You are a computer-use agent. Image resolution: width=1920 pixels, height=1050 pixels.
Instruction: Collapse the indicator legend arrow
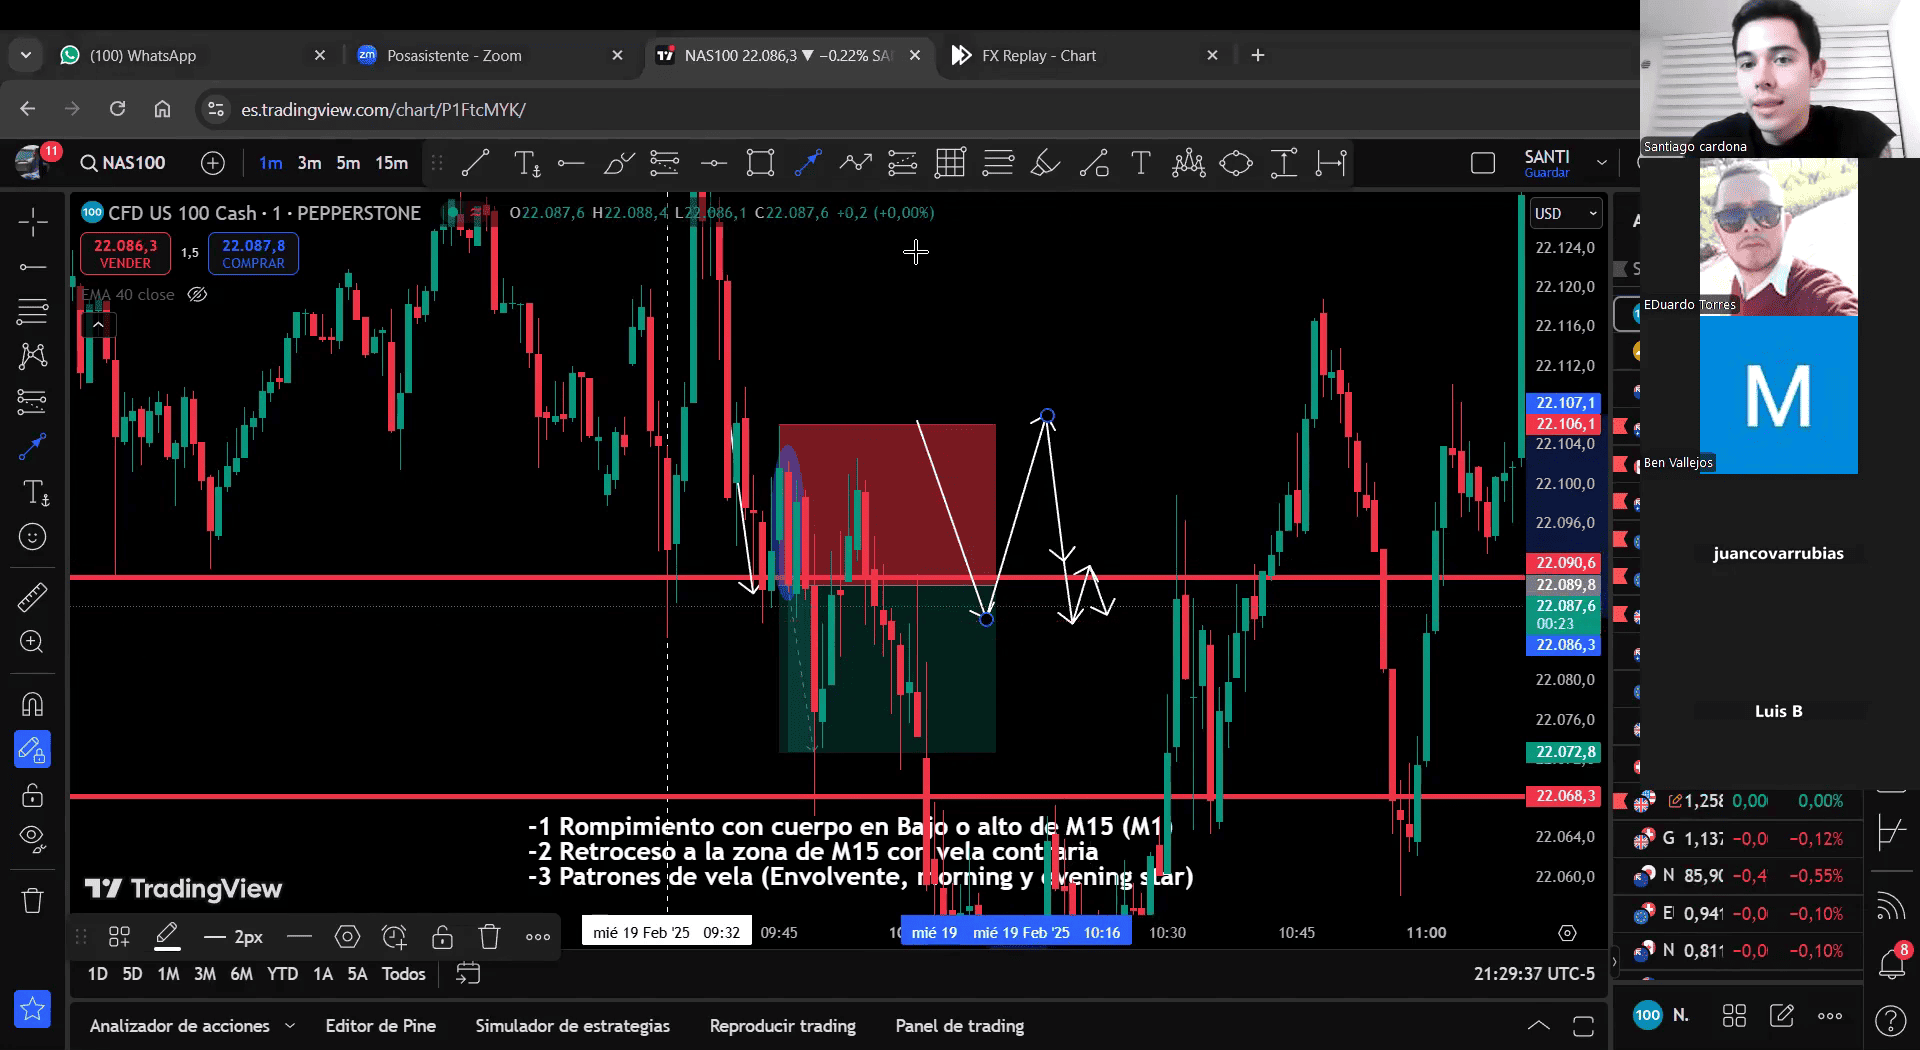tap(98, 324)
